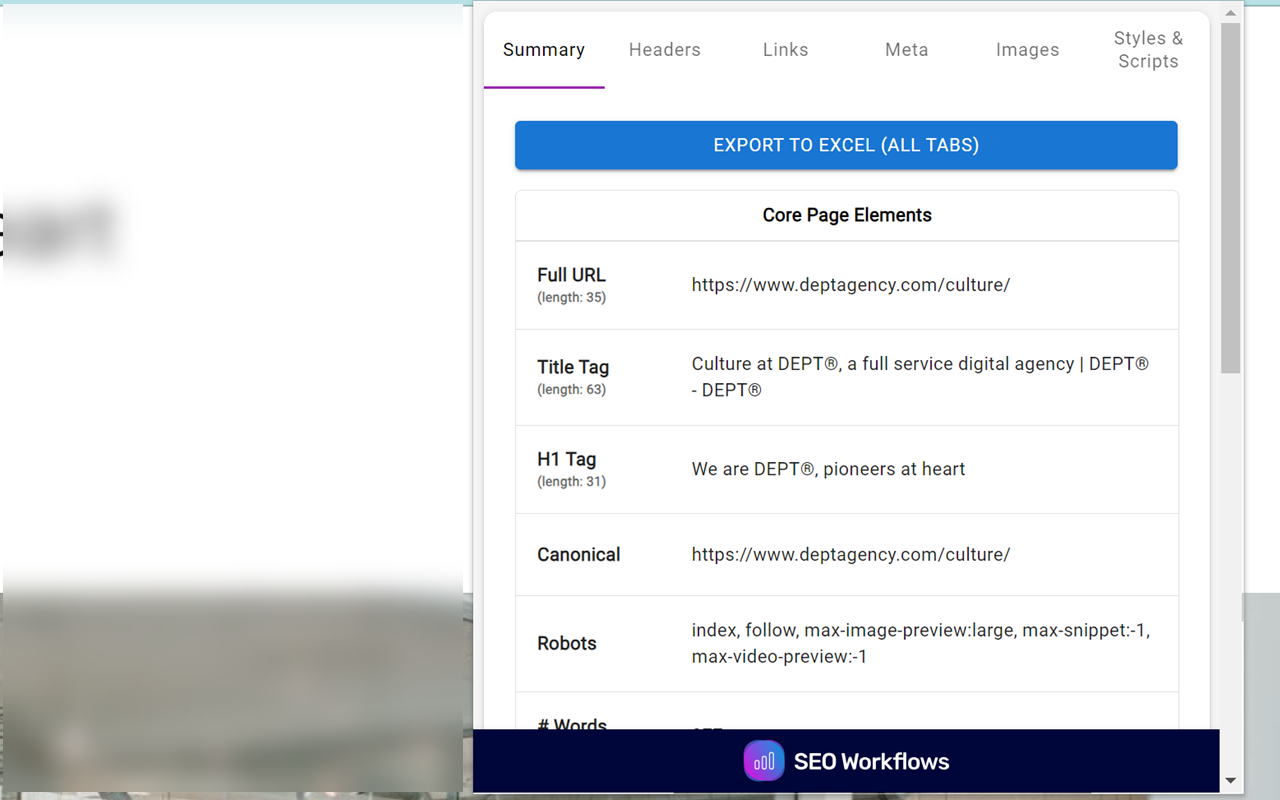1280x800 pixels.
Task: Click the scrollbar up arrow
Action: click(x=1231, y=12)
